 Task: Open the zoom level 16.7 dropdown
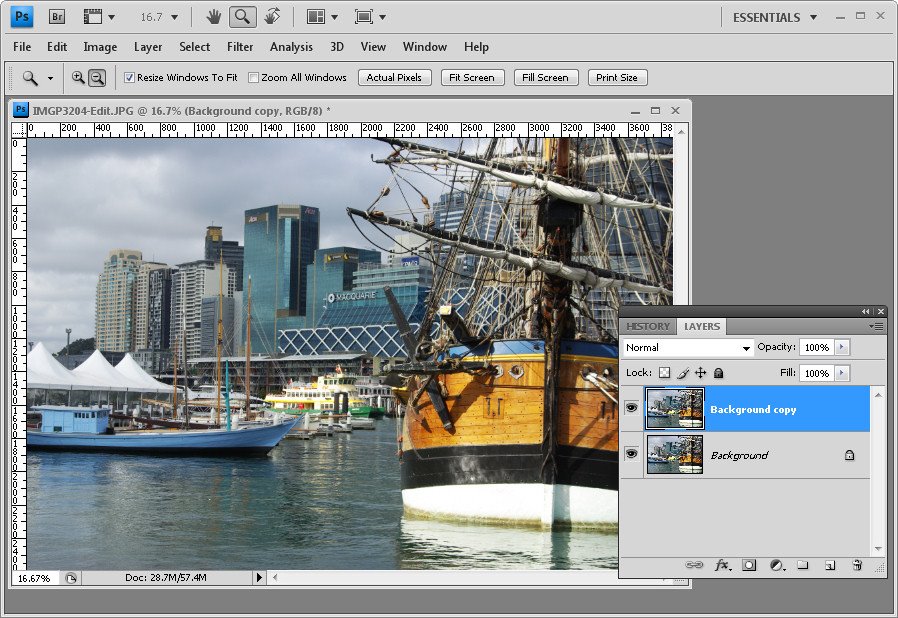pyautogui.click(x=175, y=17)
